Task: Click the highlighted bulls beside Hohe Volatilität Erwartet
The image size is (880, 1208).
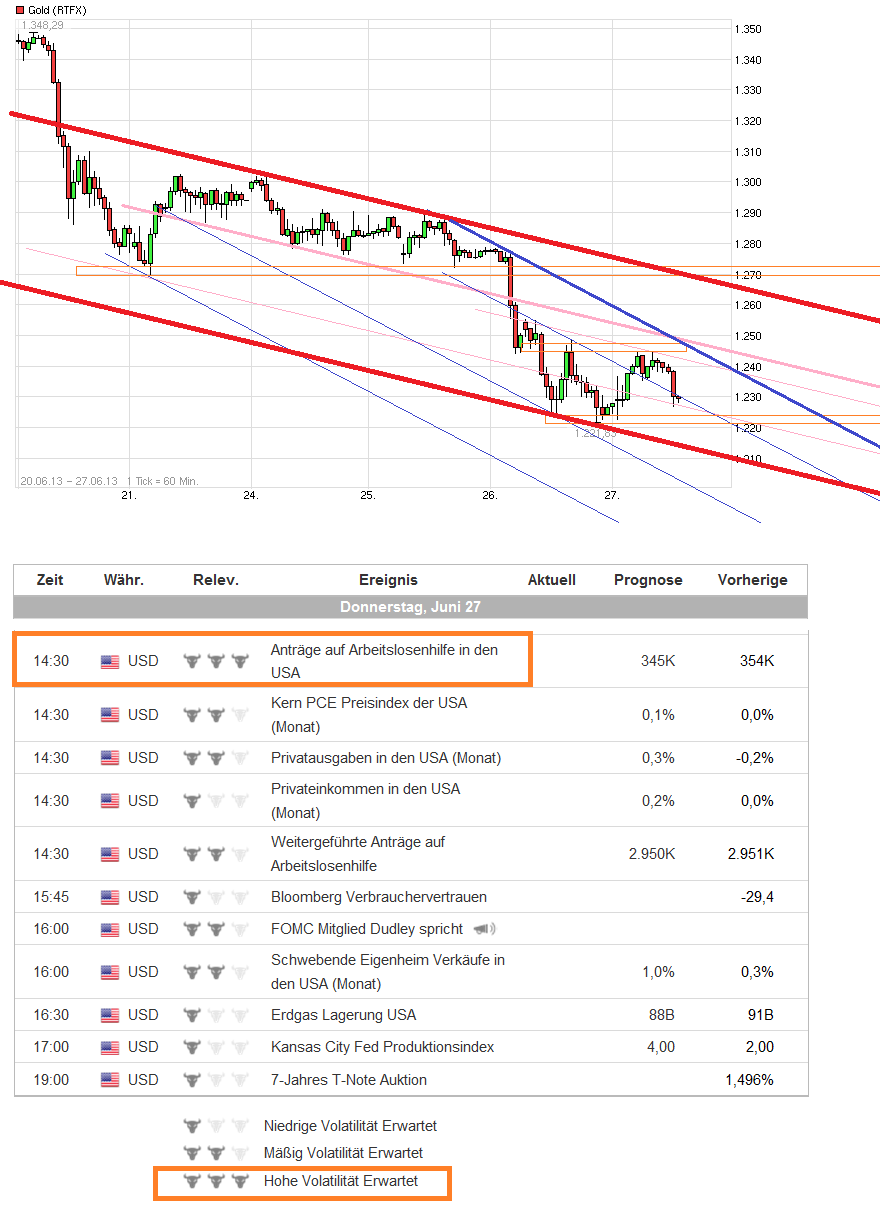Action: click(x=215, y=1182)
